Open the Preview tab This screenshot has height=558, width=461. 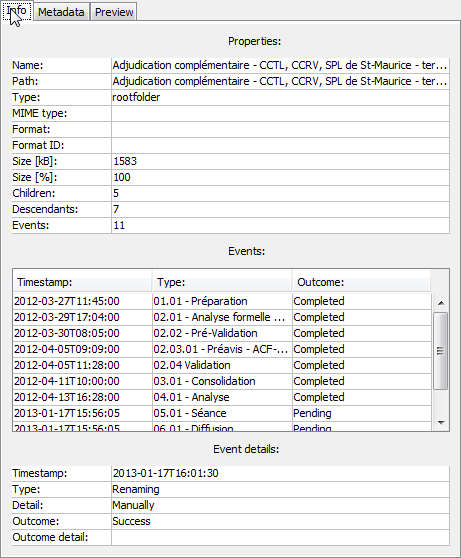(x=114, y=12)
